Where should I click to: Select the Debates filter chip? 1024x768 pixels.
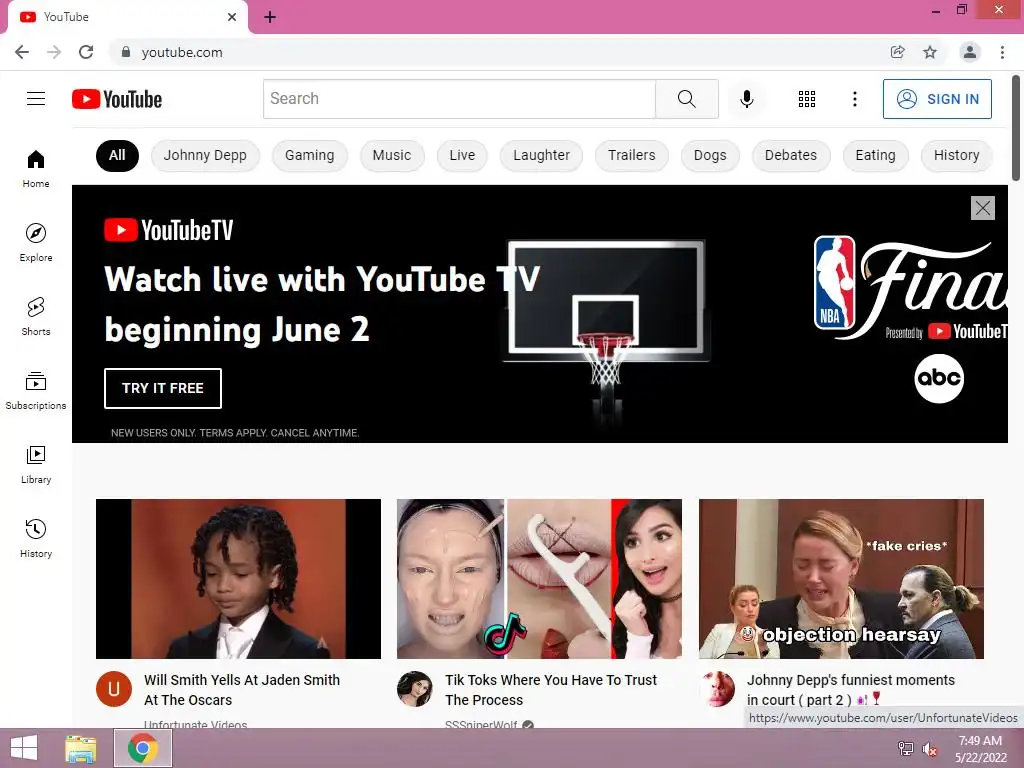coord(791,155)
